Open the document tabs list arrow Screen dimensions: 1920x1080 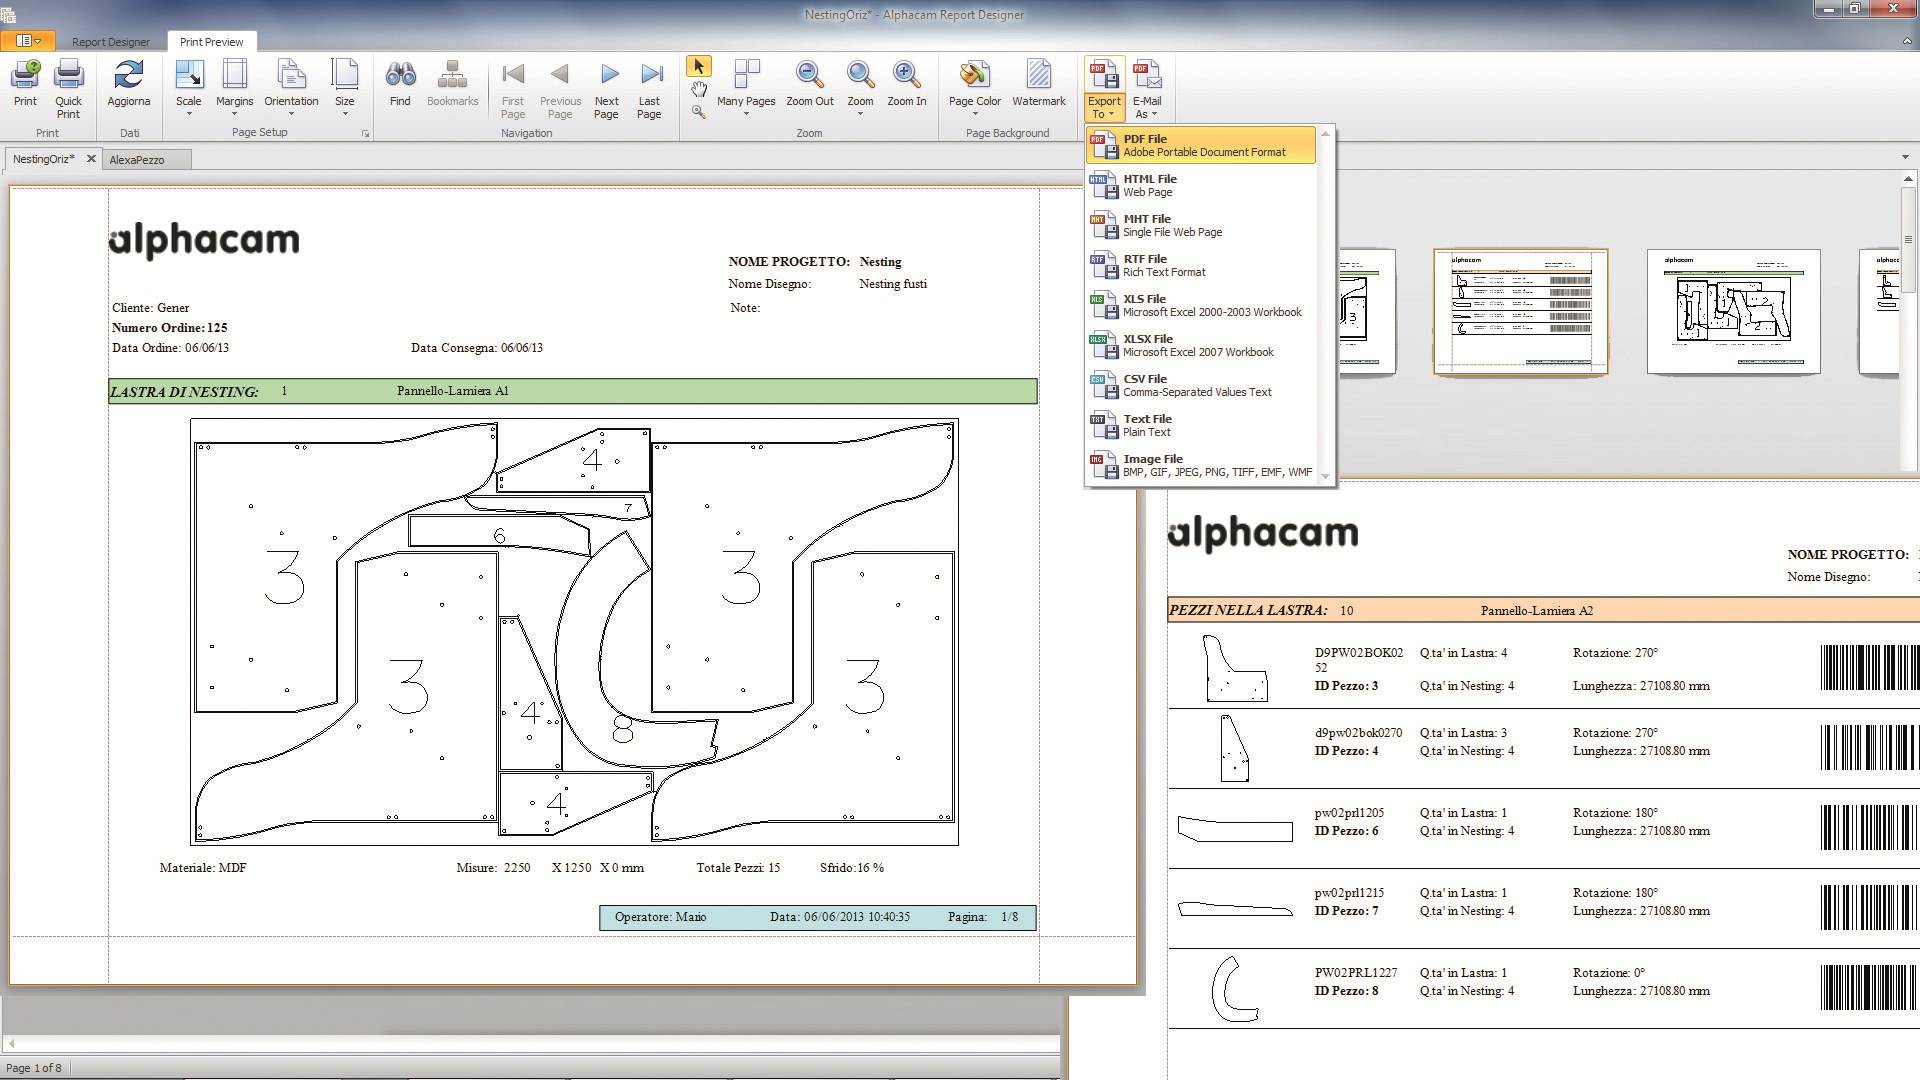[1904, 157]
